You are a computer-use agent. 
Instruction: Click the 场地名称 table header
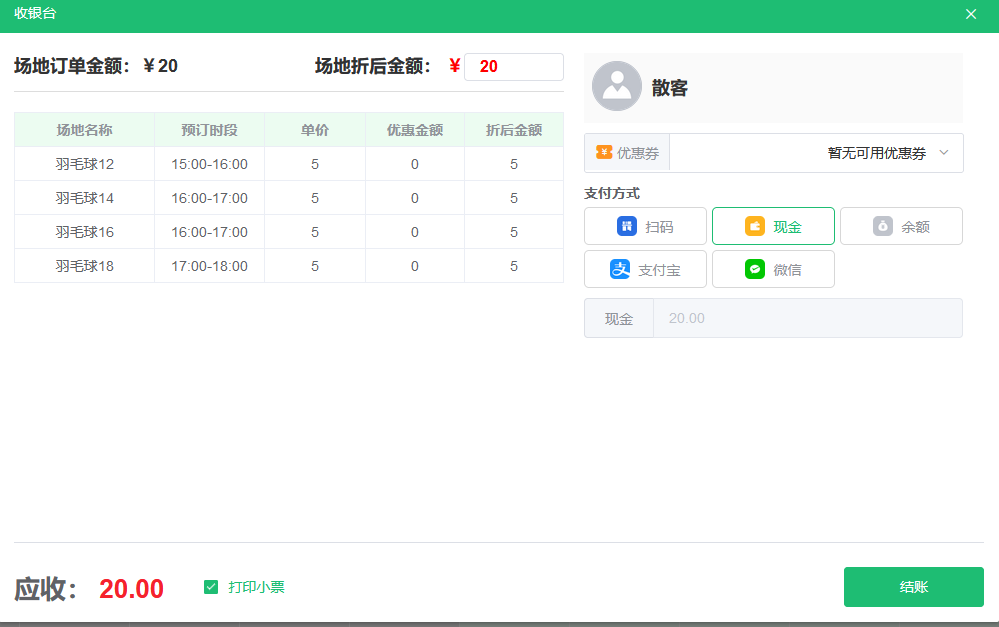coord(84,129)
